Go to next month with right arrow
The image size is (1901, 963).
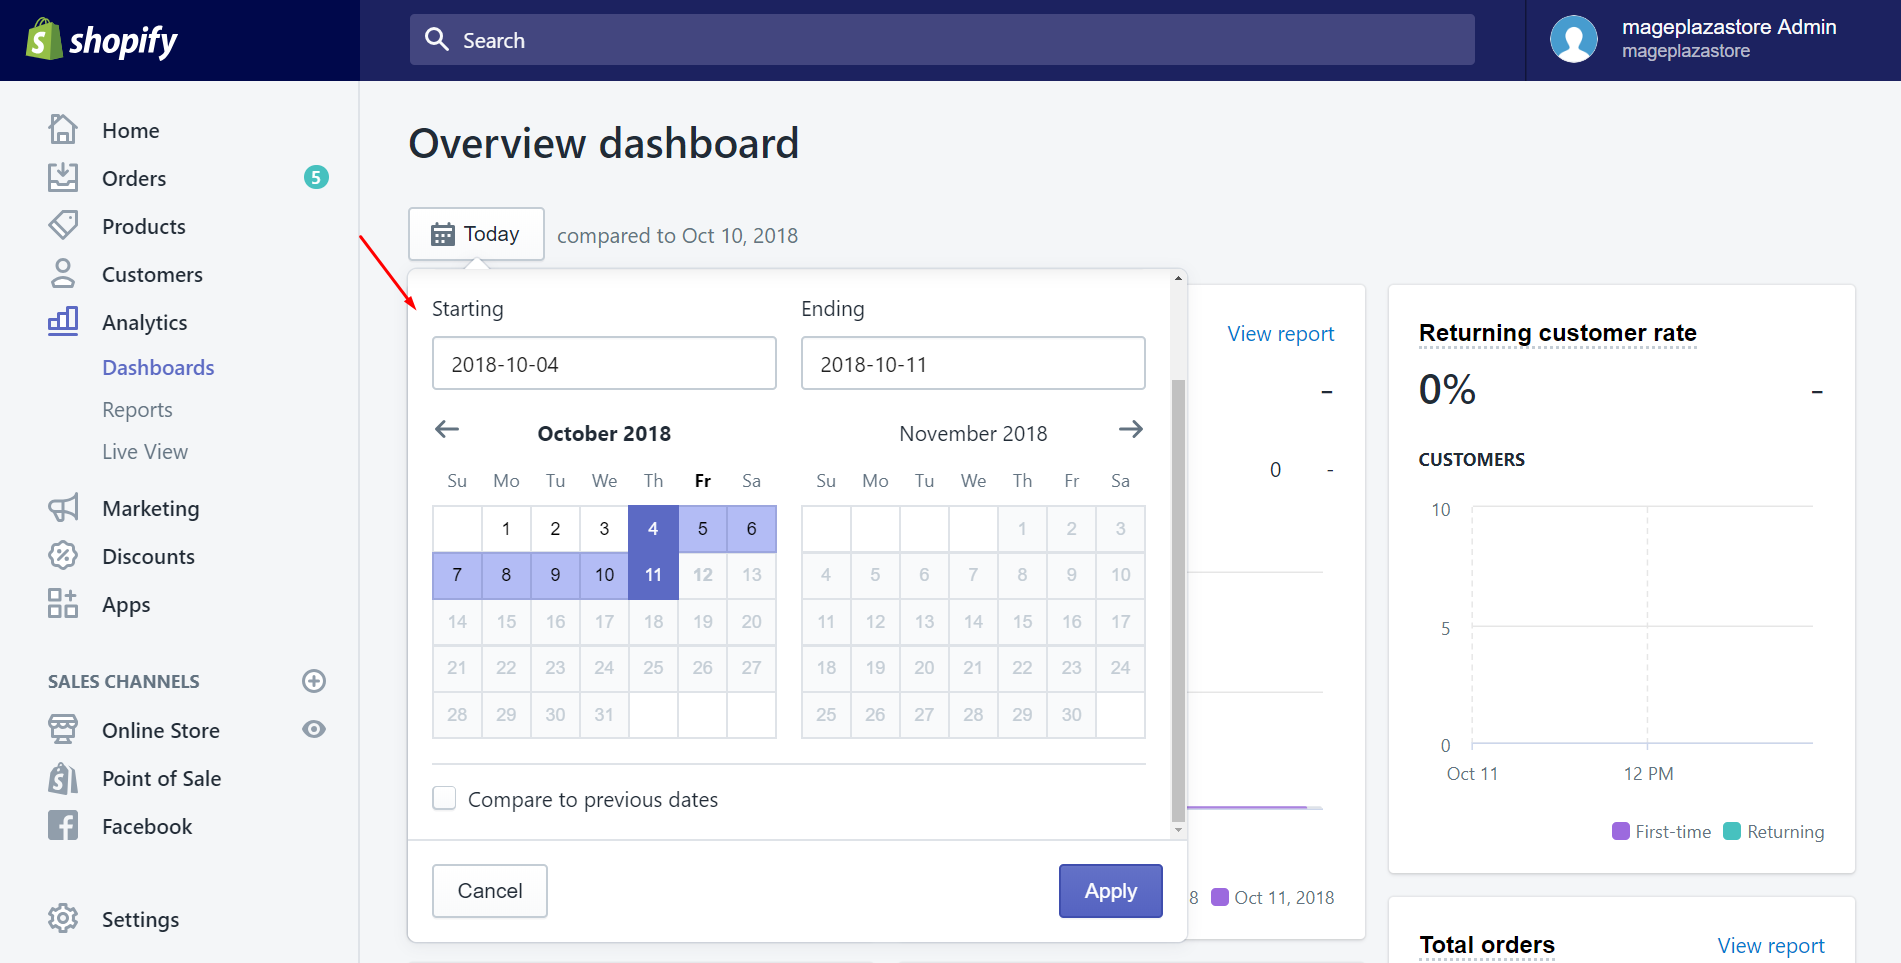point(1131,429)
